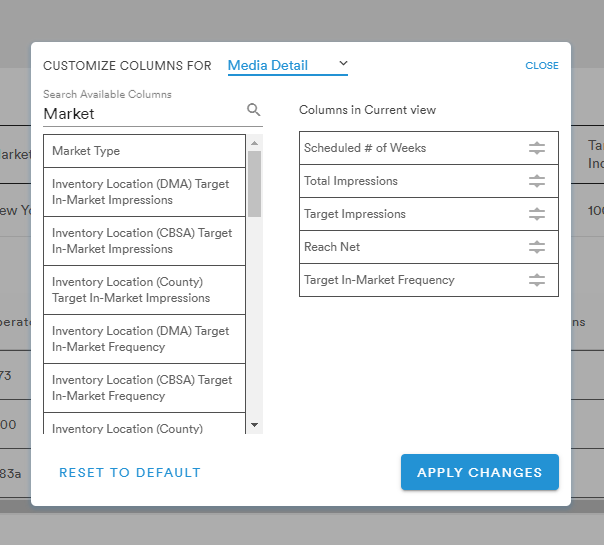Click the scrollbar down arrow
The image size is (604, 545).
(254, 425)
